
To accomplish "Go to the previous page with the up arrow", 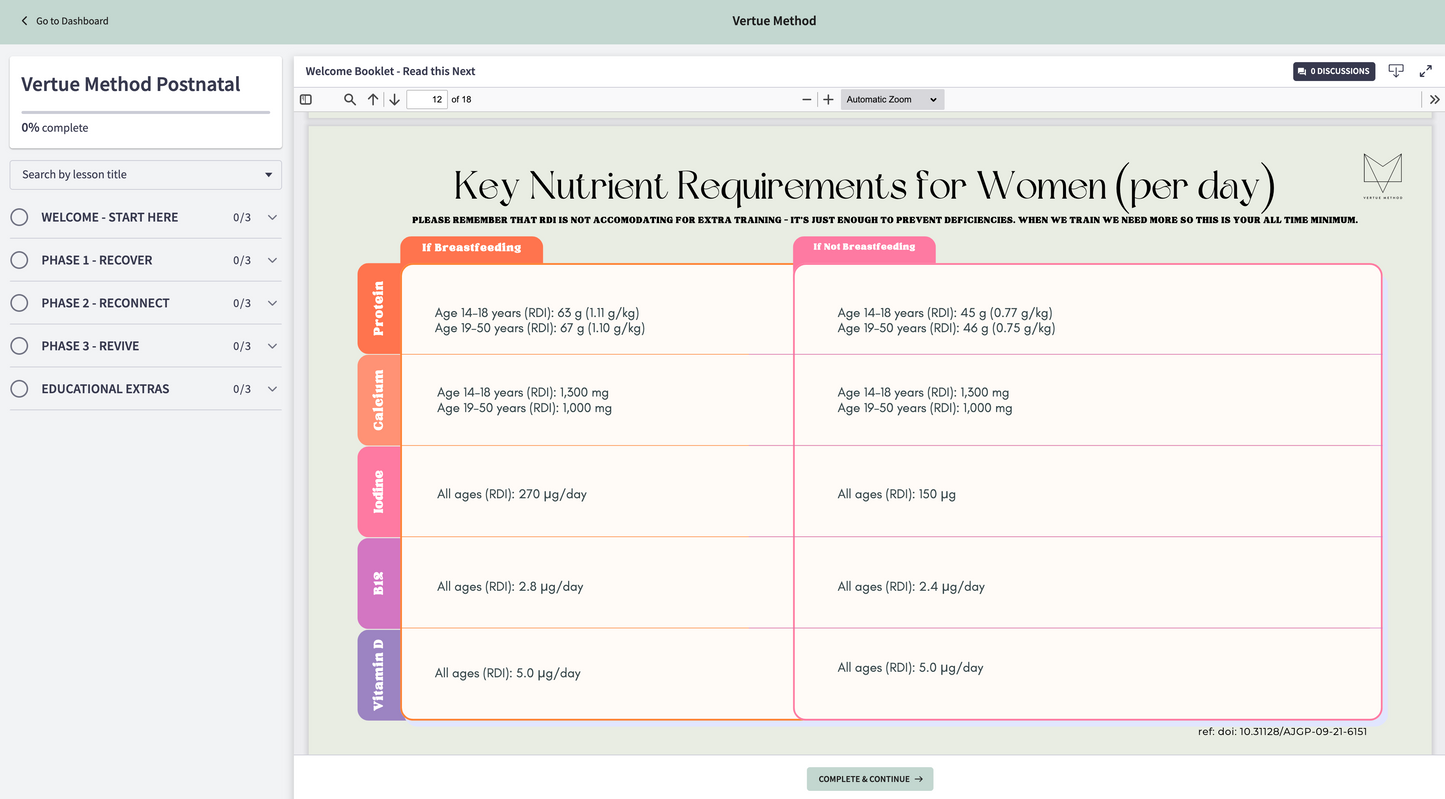I will (x=372, y=99).
